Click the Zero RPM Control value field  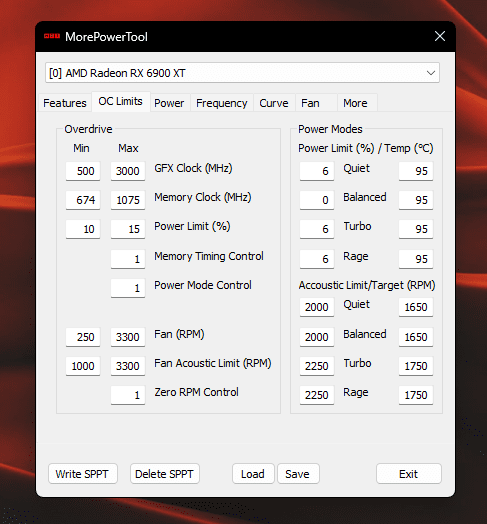128,395
